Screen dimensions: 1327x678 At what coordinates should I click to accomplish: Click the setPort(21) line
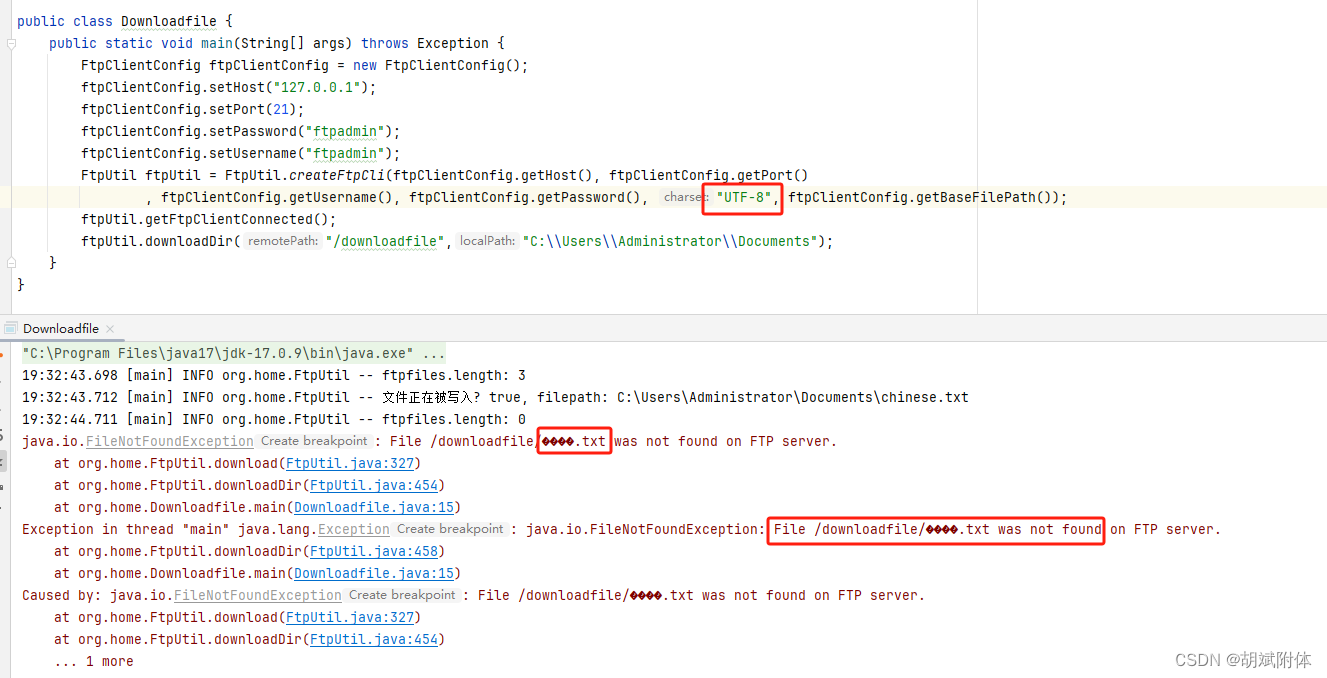(193, 109)
